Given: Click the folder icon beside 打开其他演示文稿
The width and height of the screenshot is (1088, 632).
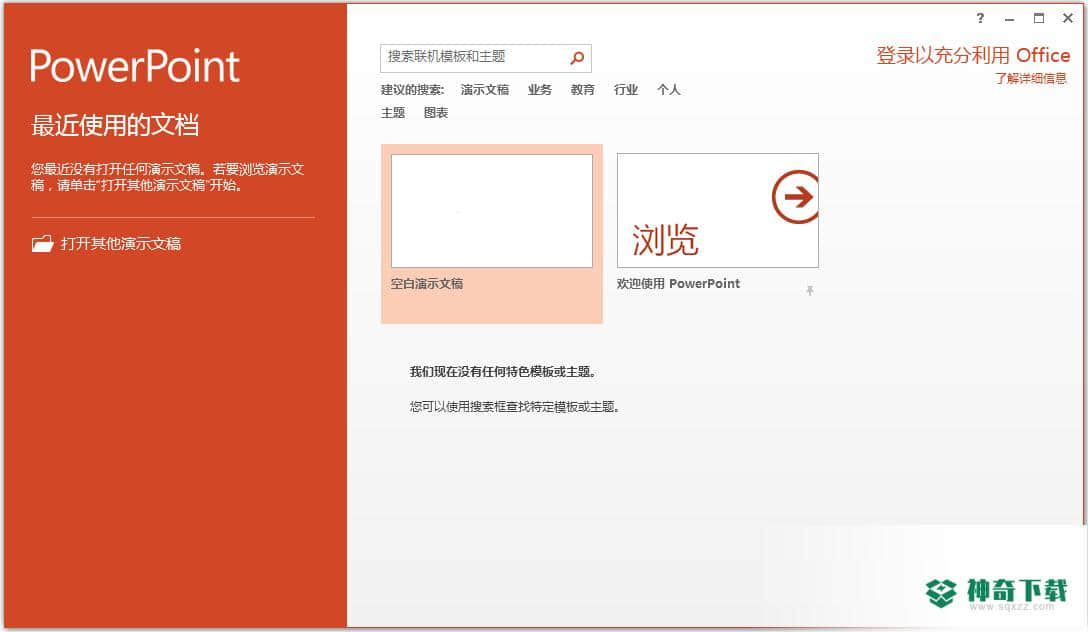Looking at the screenshot, I should pyautogui.click(x=42, y=244).
